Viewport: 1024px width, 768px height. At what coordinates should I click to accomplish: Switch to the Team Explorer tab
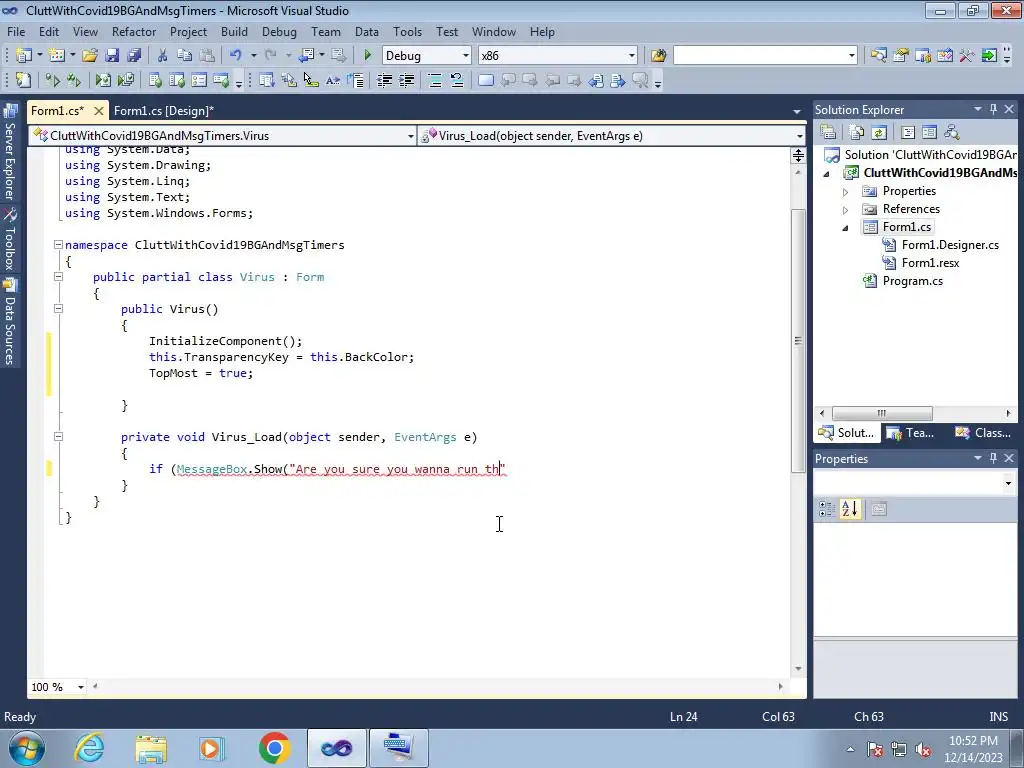(x=912, y=433)
